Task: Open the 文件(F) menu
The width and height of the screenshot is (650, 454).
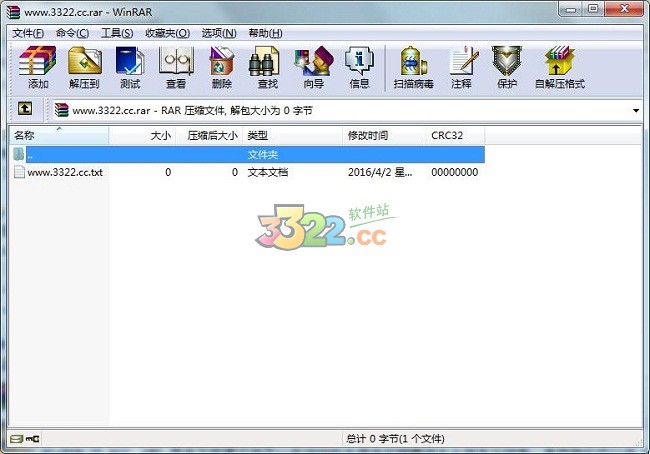Action: click(x=28, y=33)
